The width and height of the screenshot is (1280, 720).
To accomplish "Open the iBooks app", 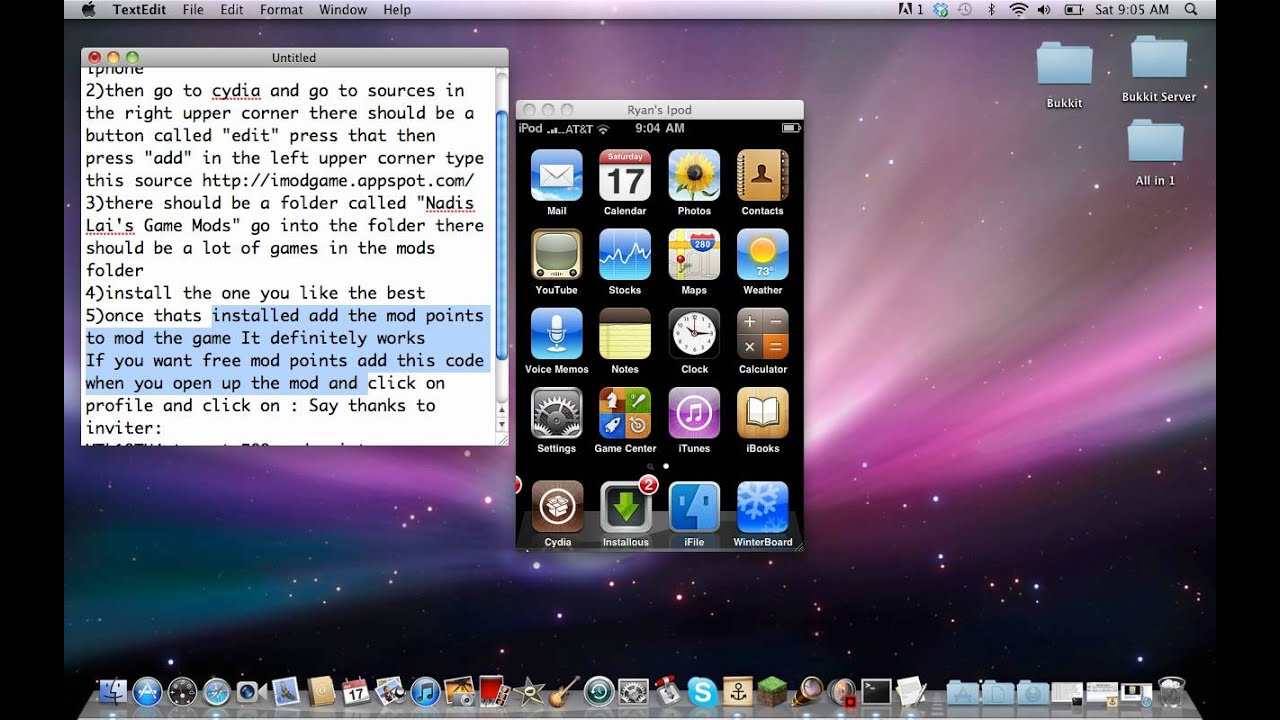I will tap(763, 413).
